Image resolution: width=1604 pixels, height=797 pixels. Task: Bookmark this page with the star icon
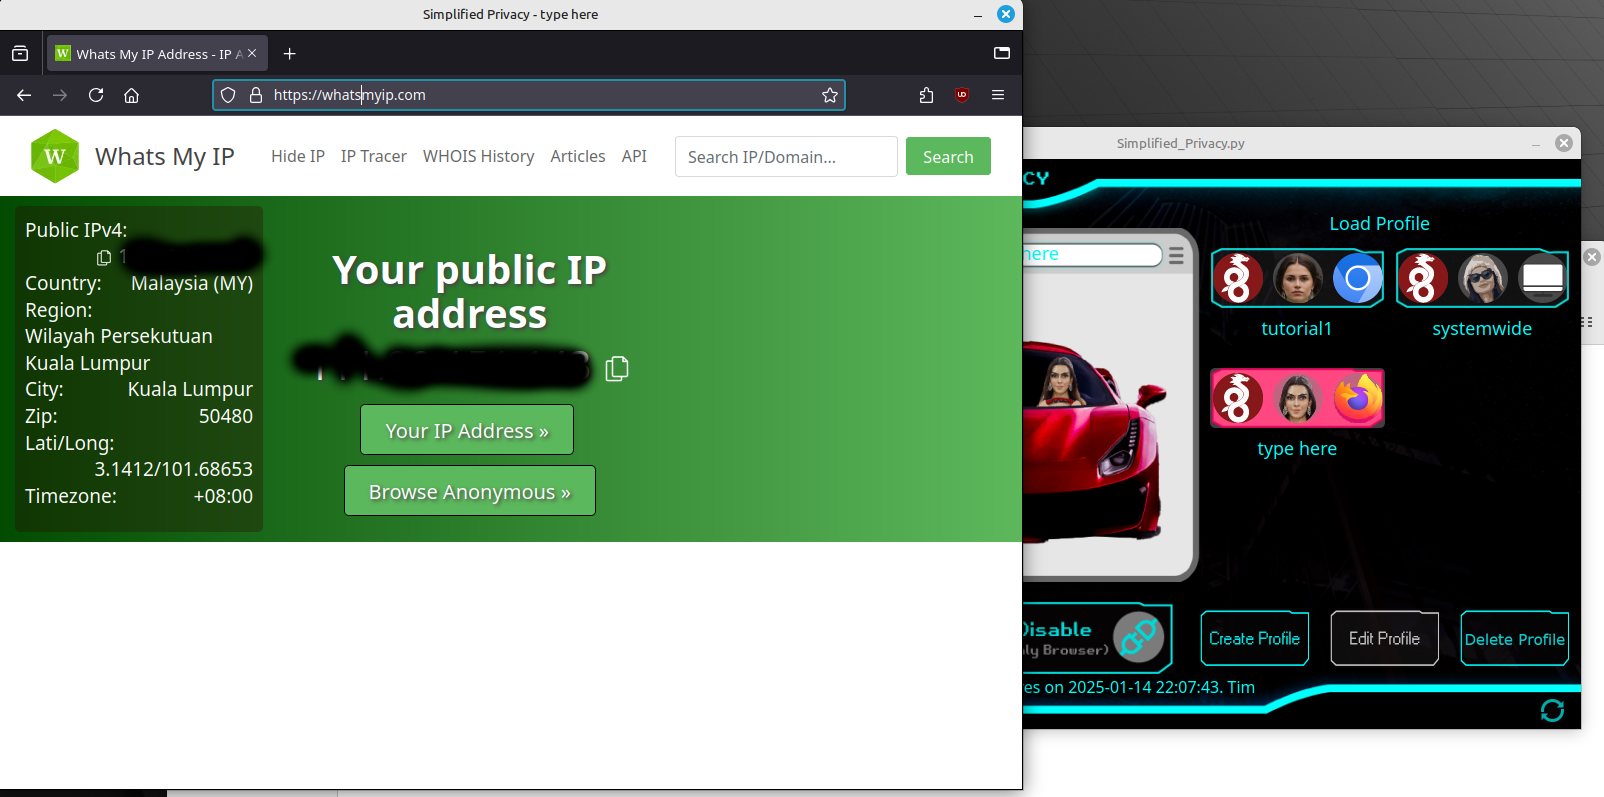[829, 95]
